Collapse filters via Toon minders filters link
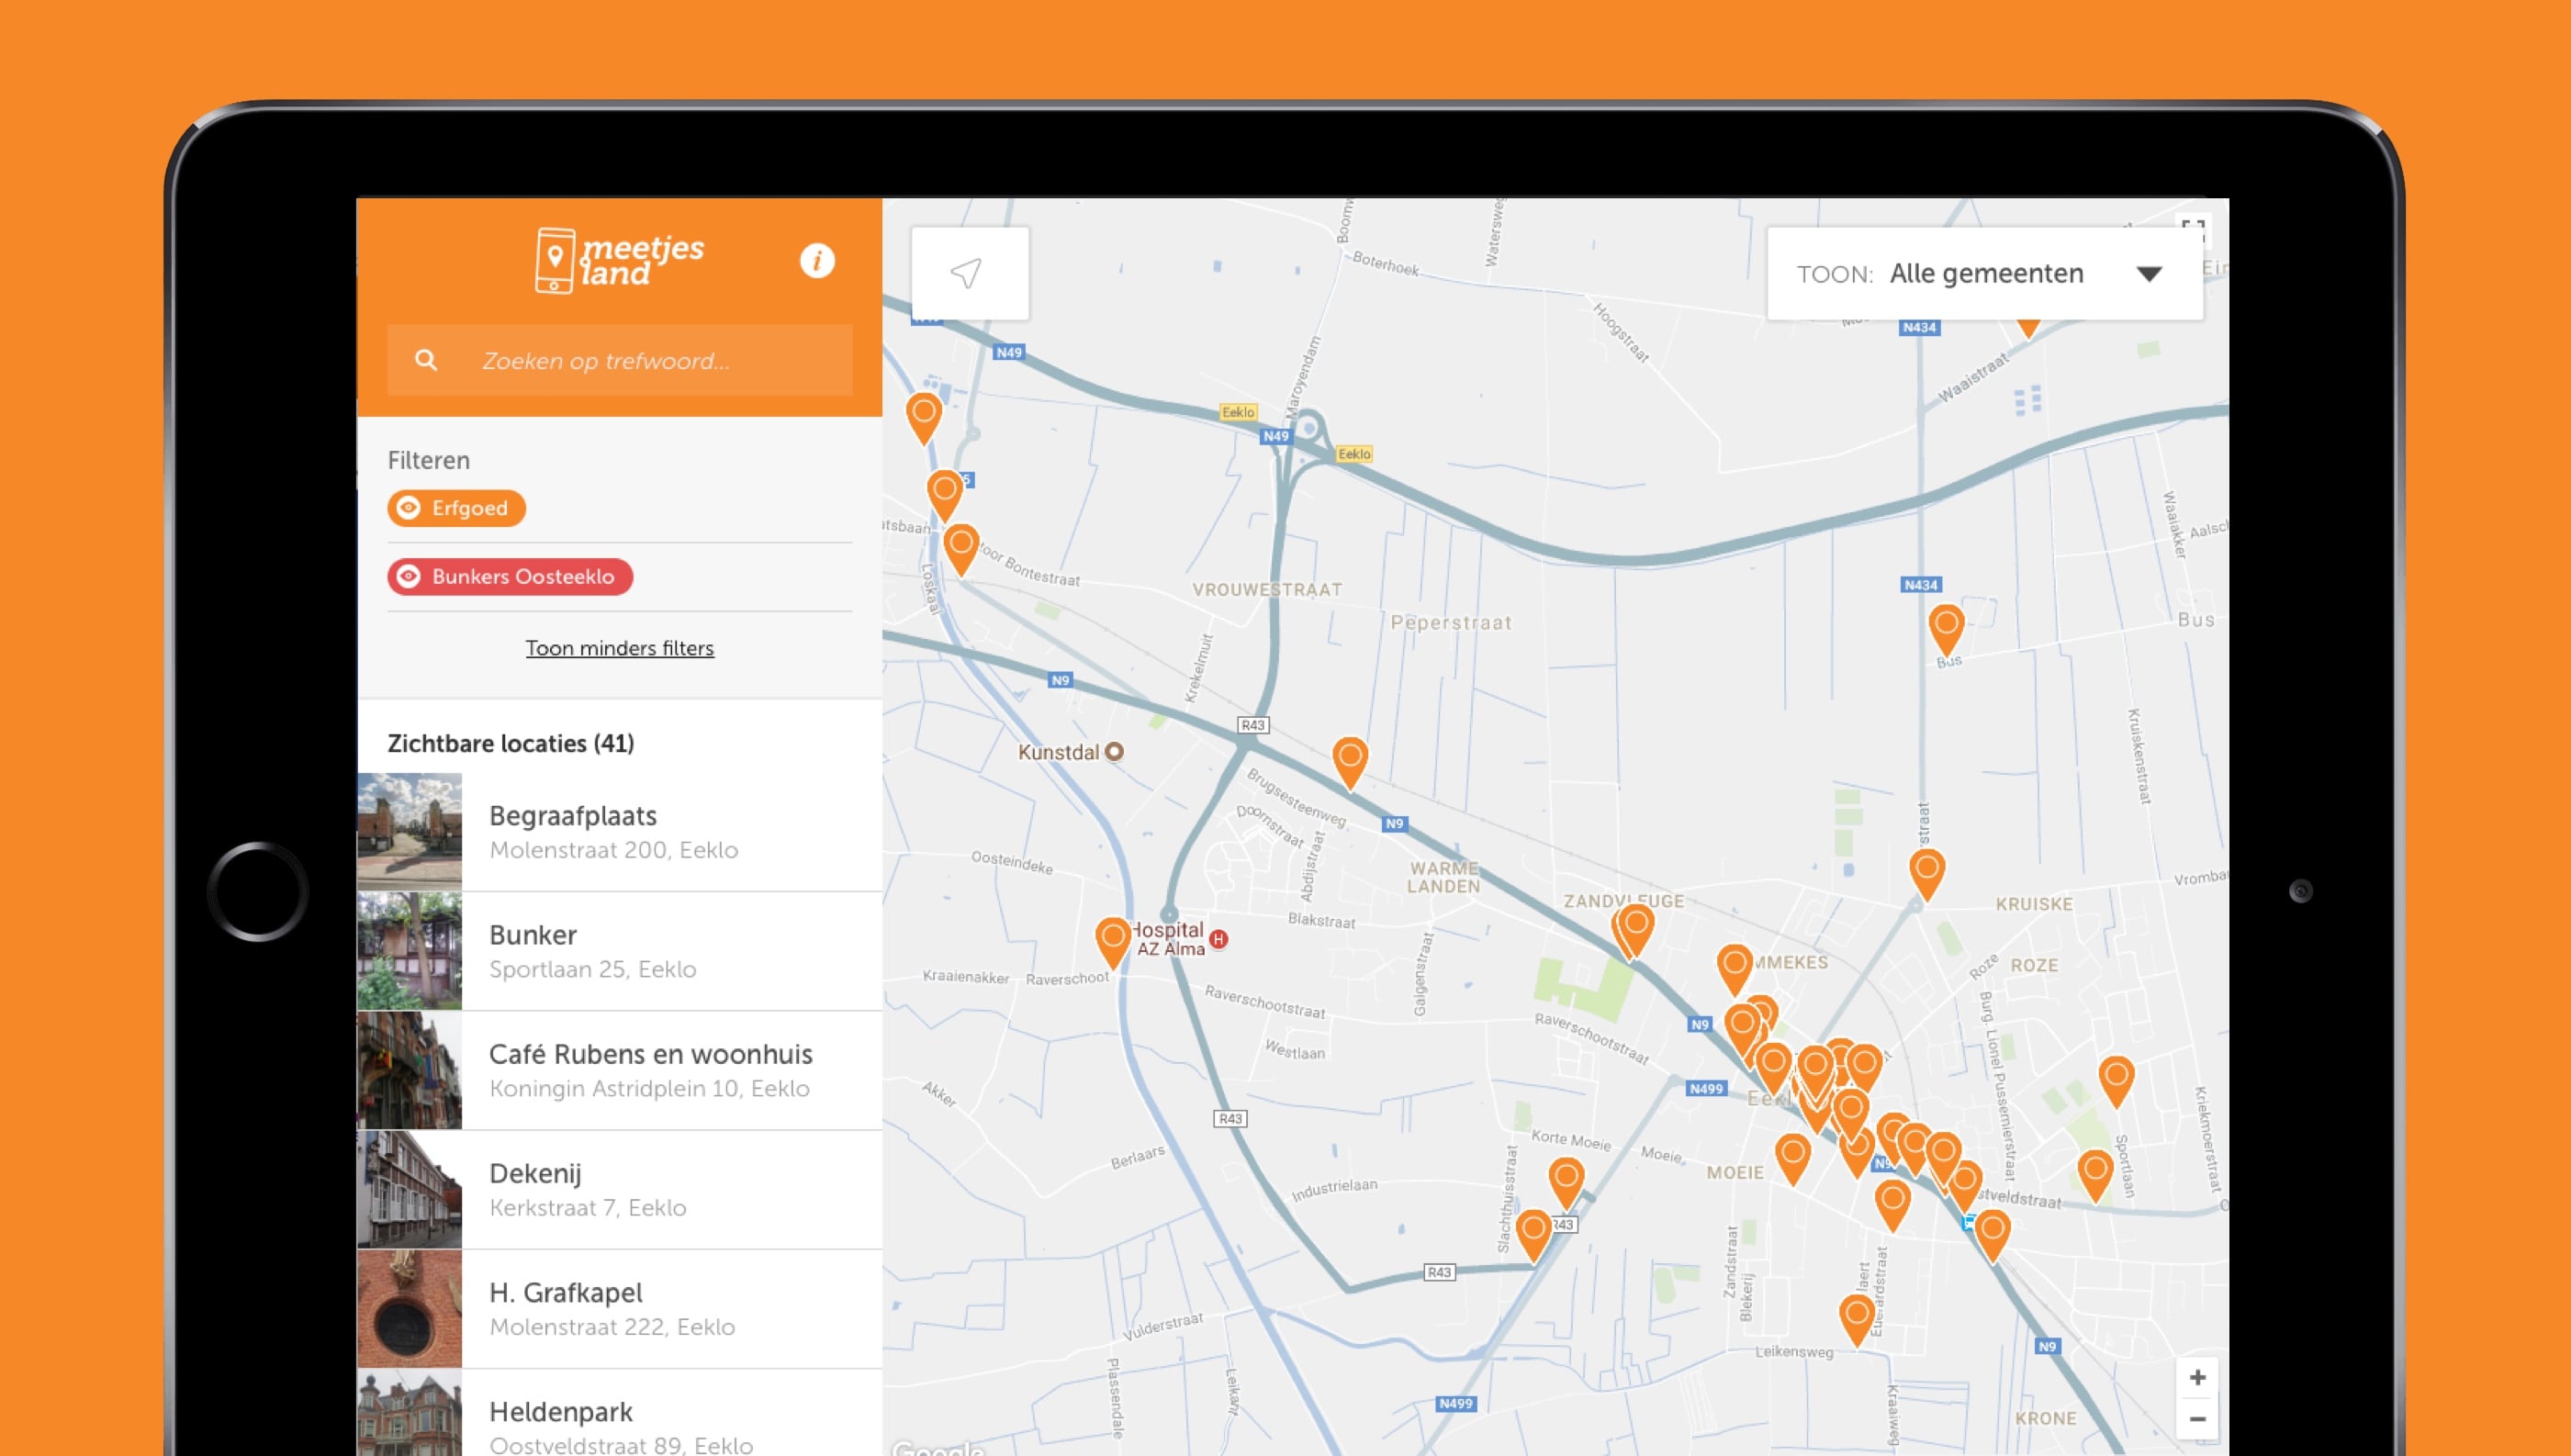Viewport: 2571px width, 1456px height. coord(619,648)
